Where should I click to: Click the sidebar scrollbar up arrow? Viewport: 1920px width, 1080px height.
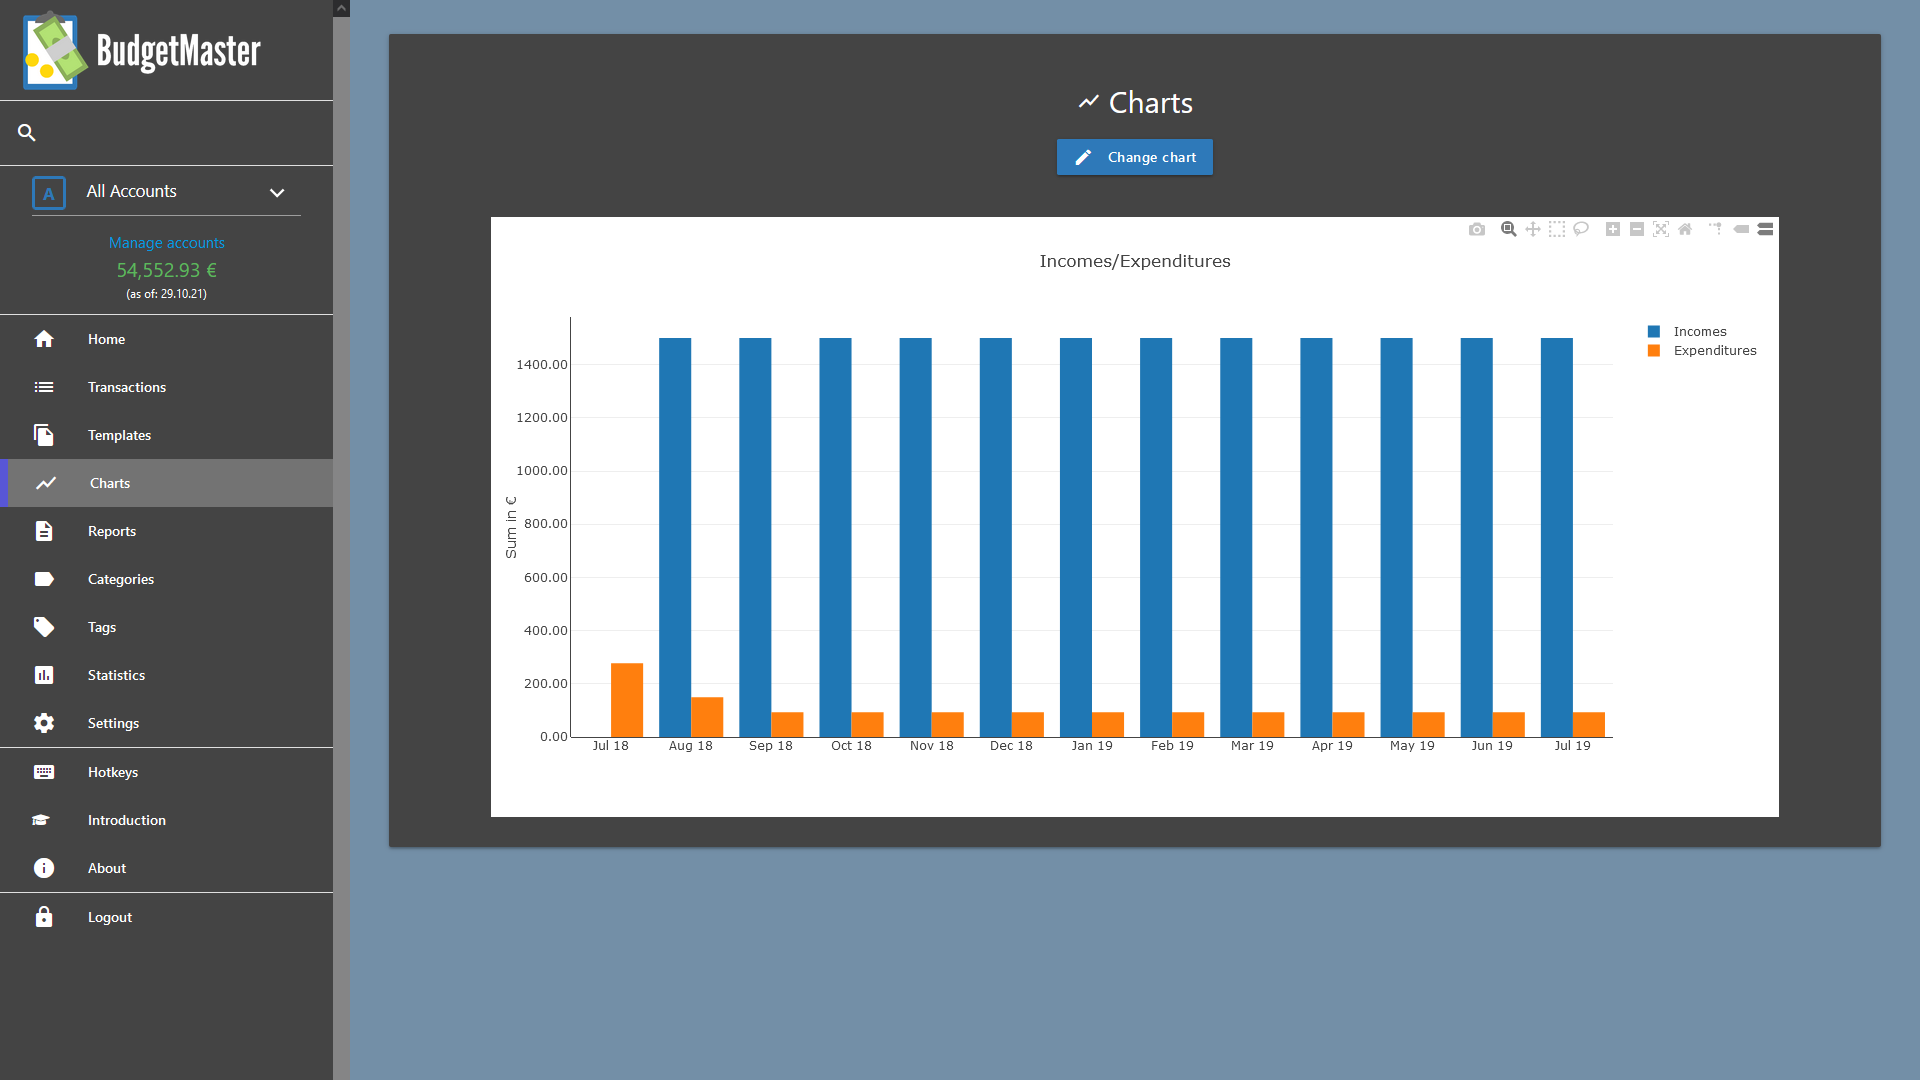tap(341, 8)
